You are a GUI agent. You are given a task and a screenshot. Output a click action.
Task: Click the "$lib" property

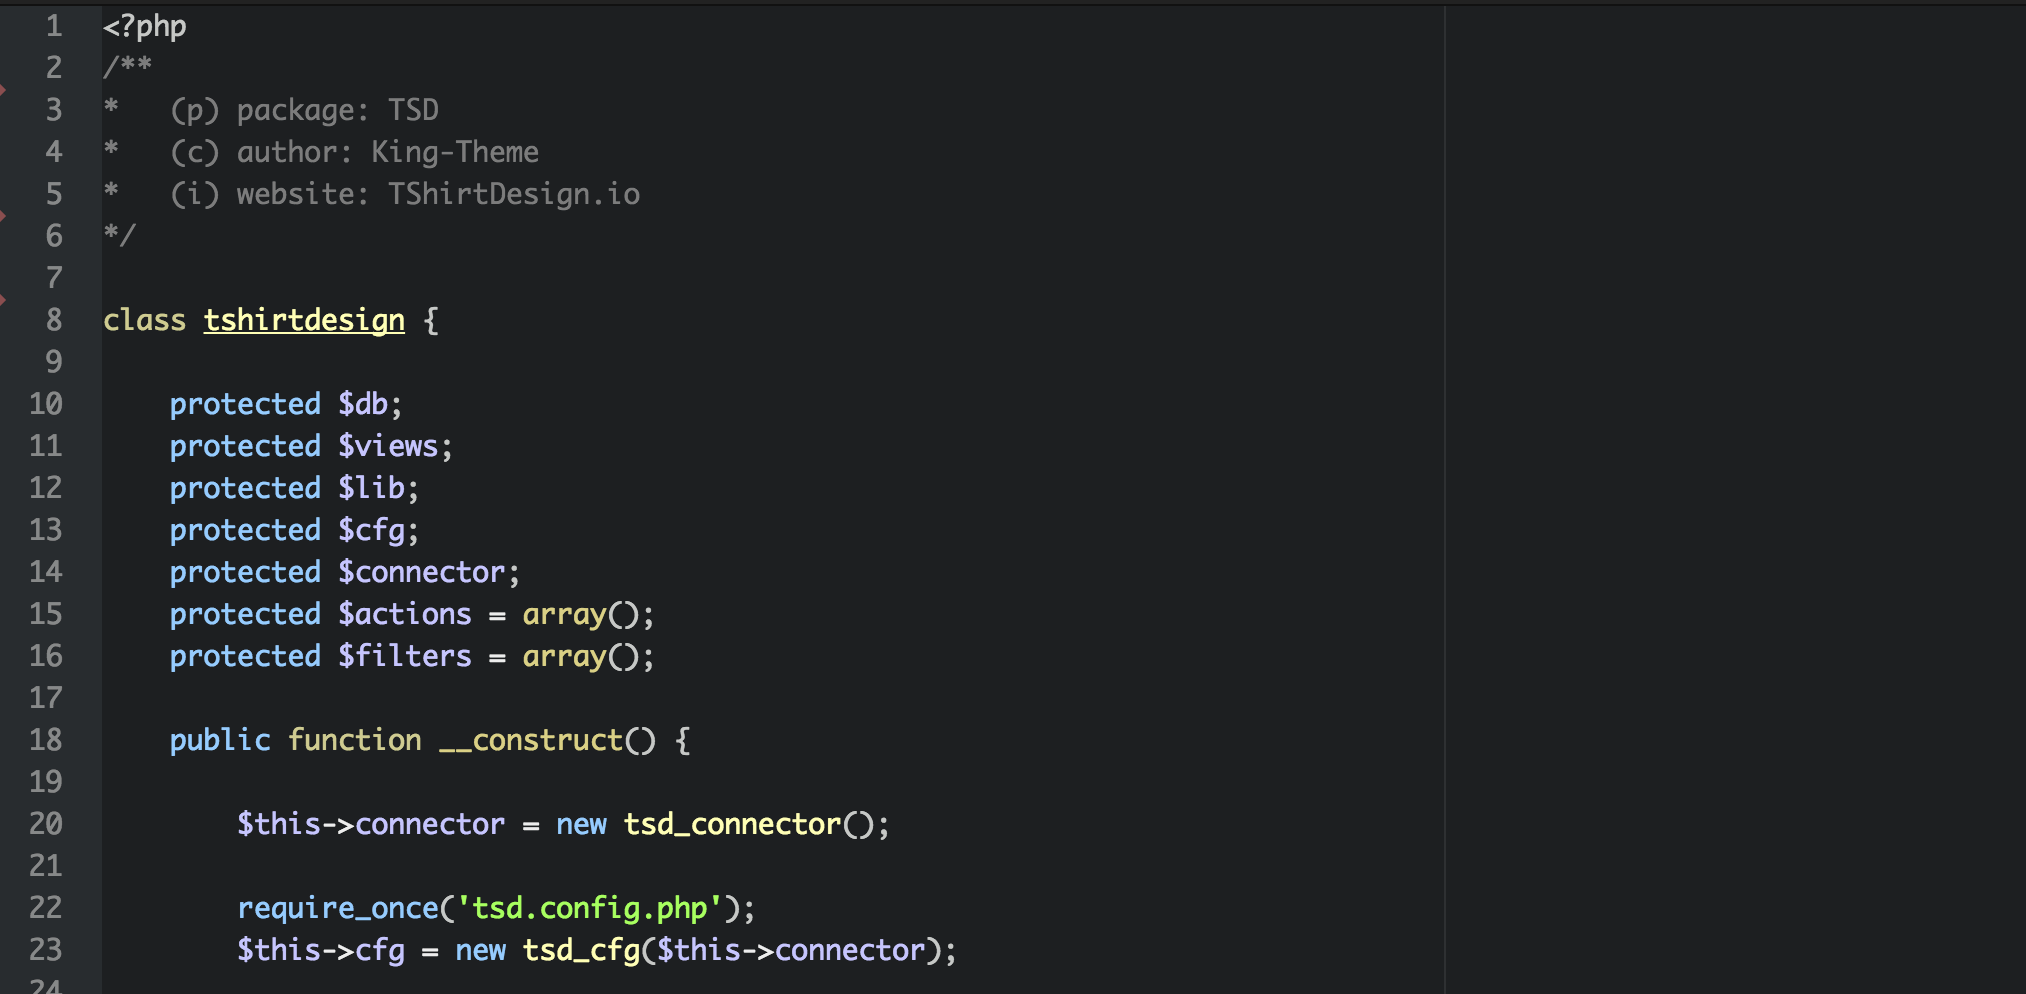click(372, 488)
